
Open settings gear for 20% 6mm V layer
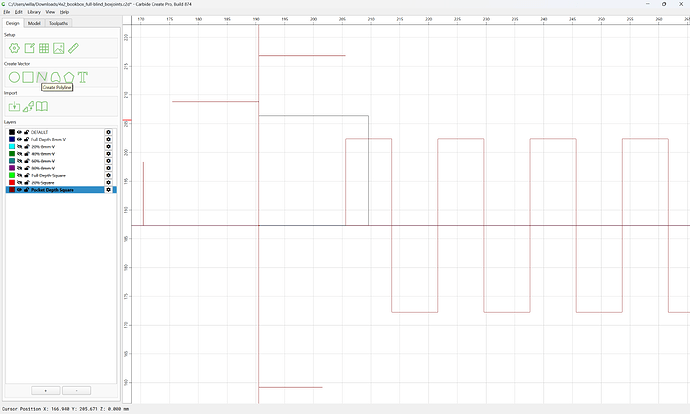(x=108, y=147)
